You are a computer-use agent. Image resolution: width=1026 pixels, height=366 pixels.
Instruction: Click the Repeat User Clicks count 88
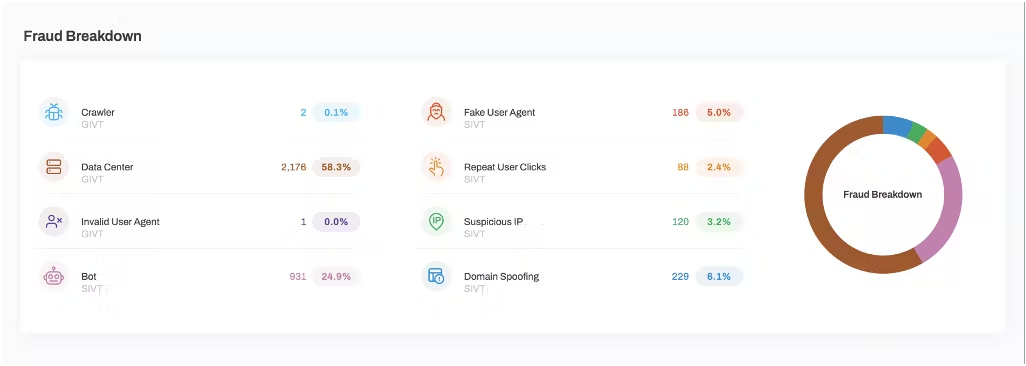(683, 167)
